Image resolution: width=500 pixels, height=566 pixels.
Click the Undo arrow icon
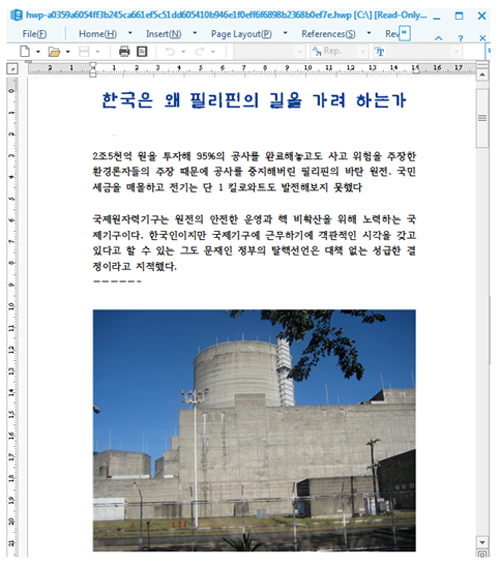coord(170,52)
